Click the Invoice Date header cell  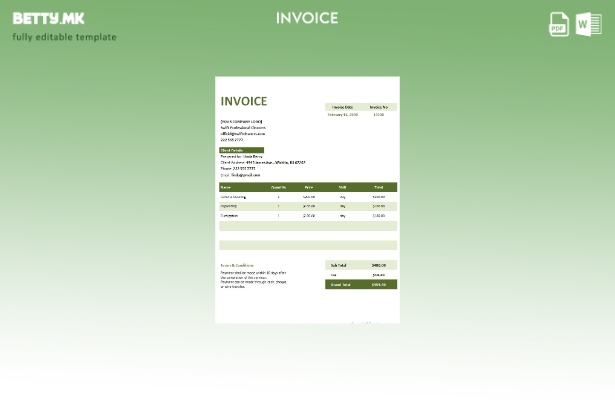pos(343,107)
